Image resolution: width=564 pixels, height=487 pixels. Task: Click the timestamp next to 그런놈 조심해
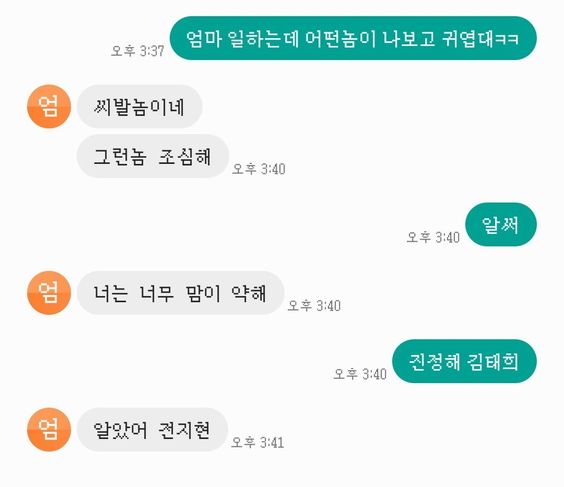tap(259, 169)
